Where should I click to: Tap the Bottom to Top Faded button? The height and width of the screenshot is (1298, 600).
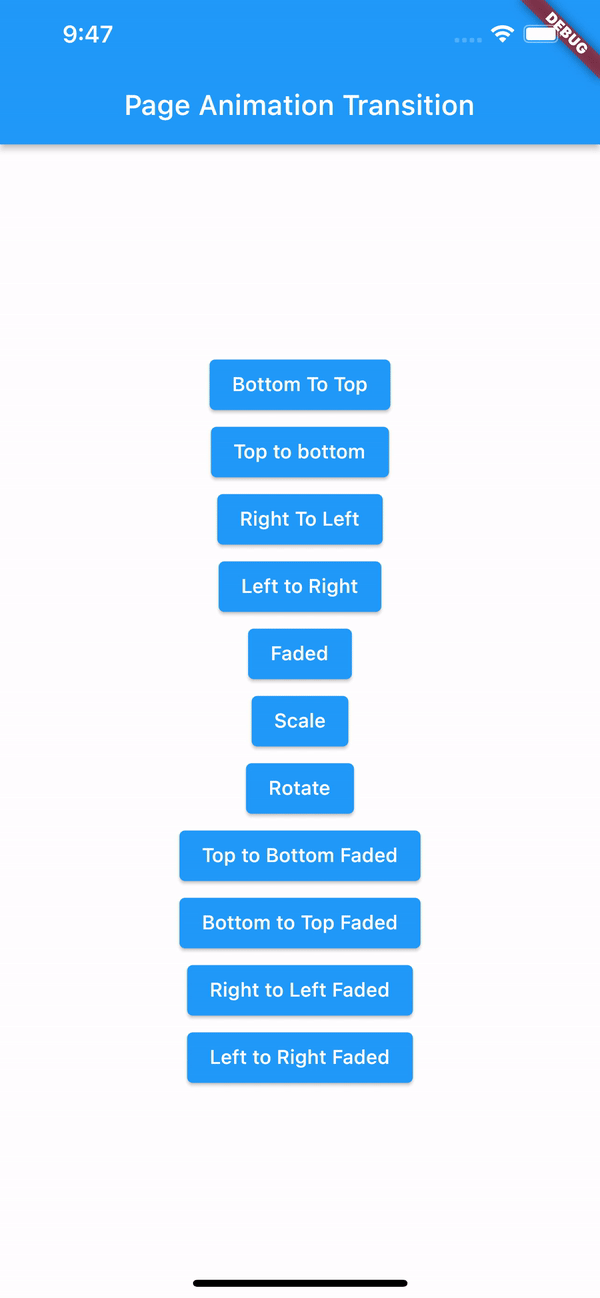[300, 923]
